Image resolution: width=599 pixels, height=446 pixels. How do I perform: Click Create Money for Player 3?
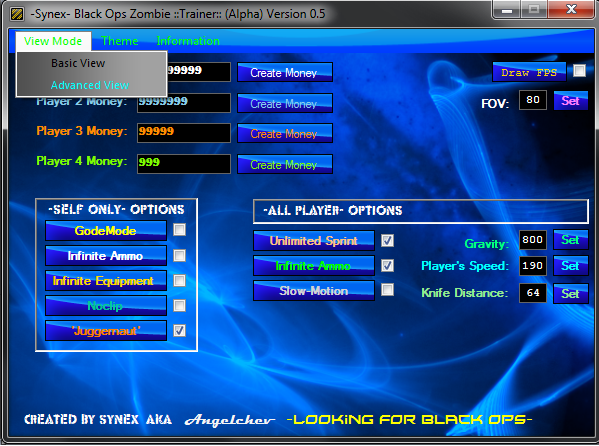click(285, 133)
